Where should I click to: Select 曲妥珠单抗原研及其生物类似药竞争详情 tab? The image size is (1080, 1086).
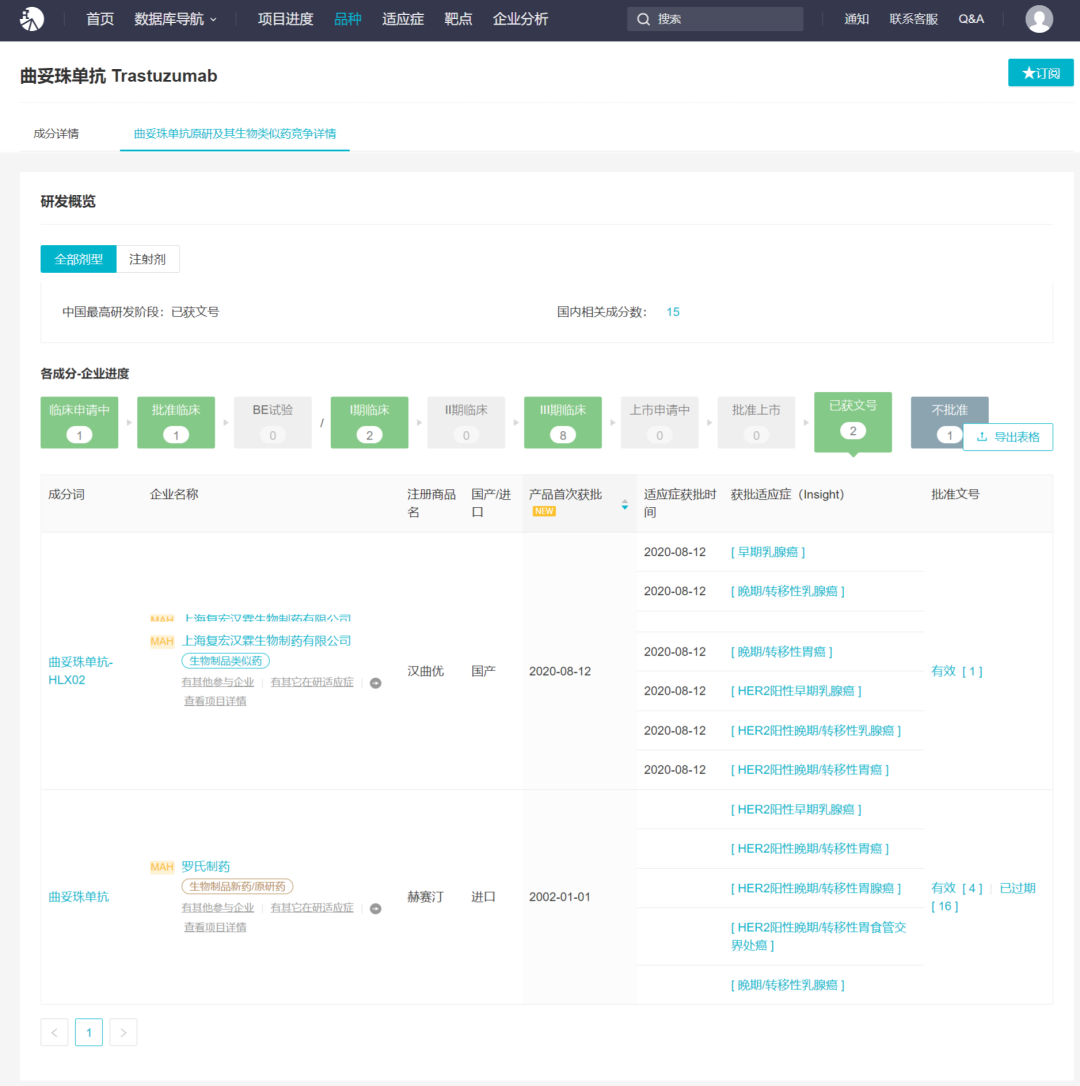click(235, 134)
